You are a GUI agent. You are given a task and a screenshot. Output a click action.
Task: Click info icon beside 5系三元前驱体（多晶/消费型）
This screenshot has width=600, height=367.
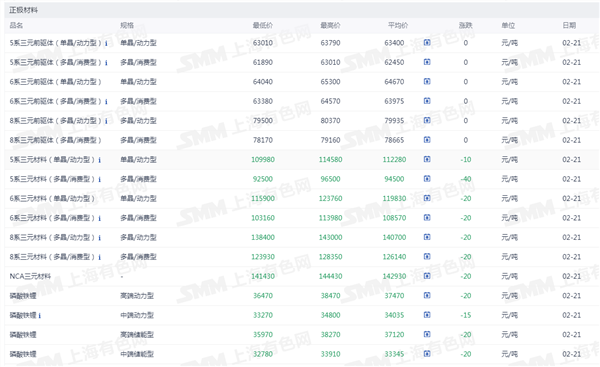(106, 63)
